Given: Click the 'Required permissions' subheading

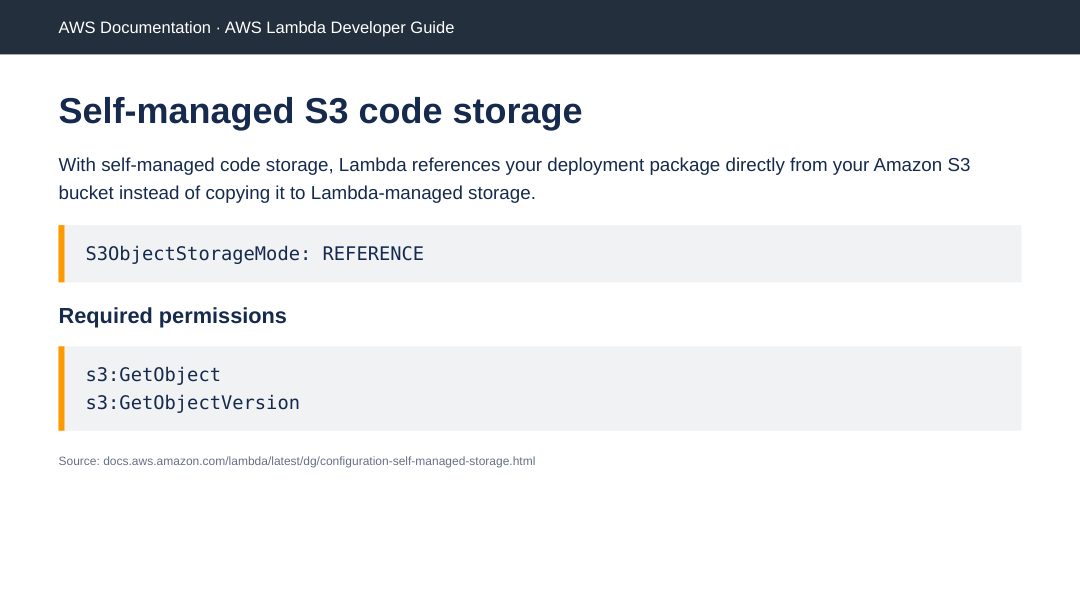Looking at the screenshot, I should pyautogui.click(x=172, y=315).
